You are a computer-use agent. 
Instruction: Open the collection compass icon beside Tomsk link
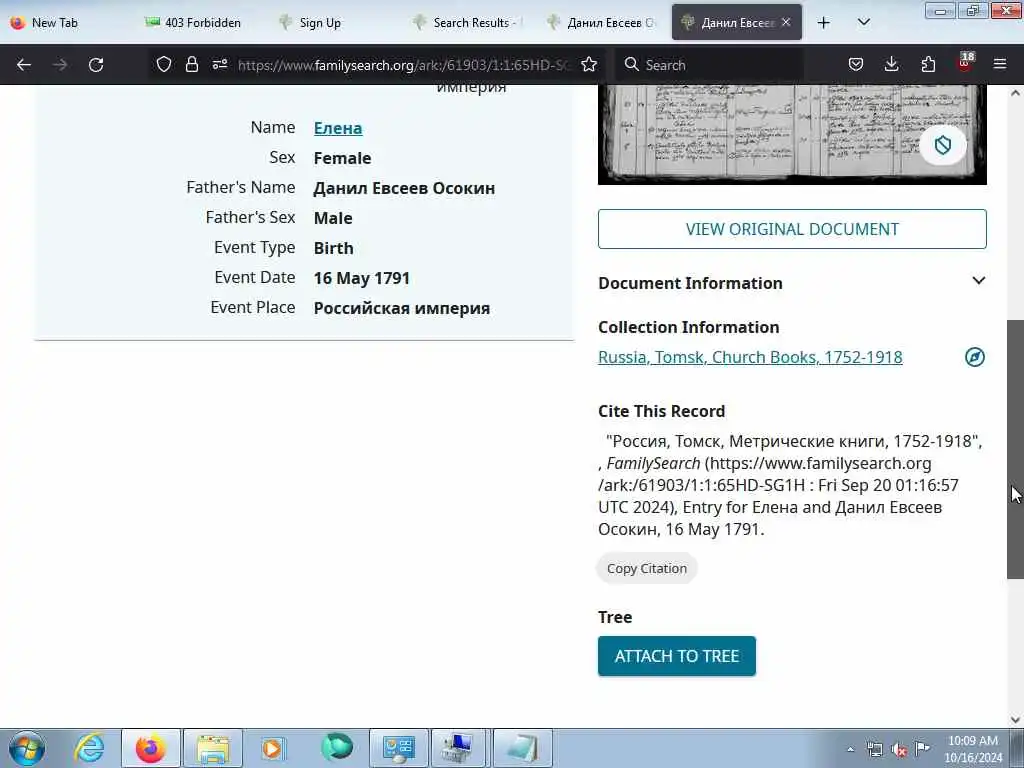tap(974, 357)
